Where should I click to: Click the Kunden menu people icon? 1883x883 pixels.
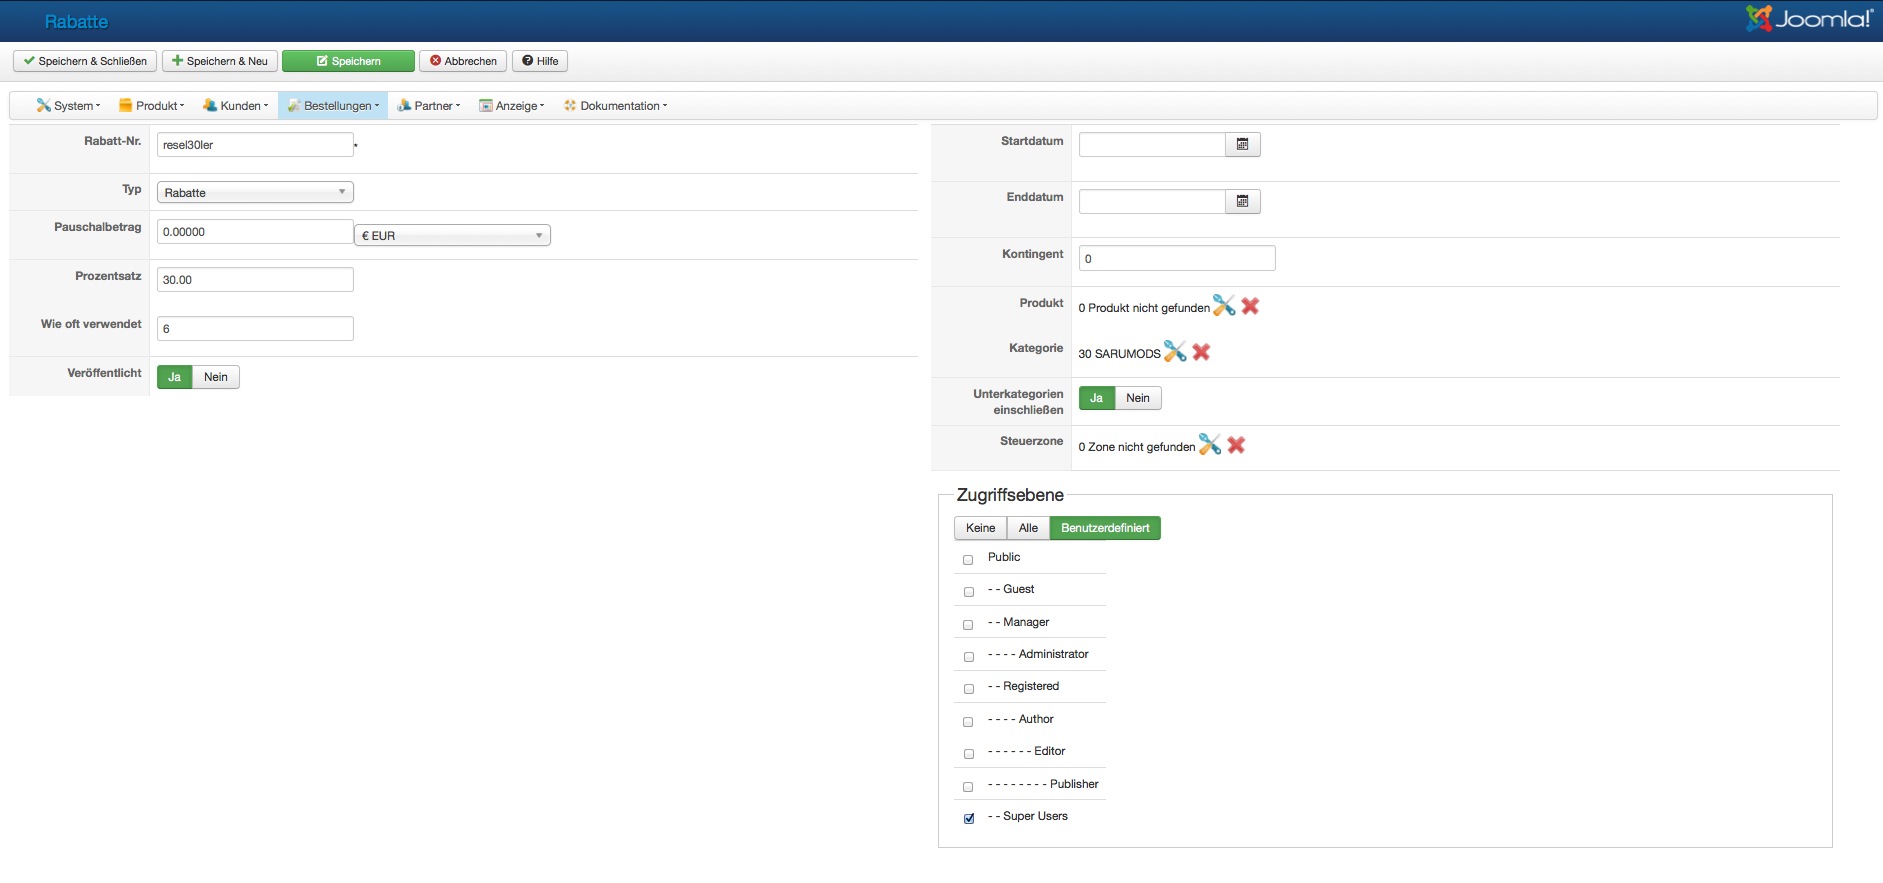coord(210,105)
